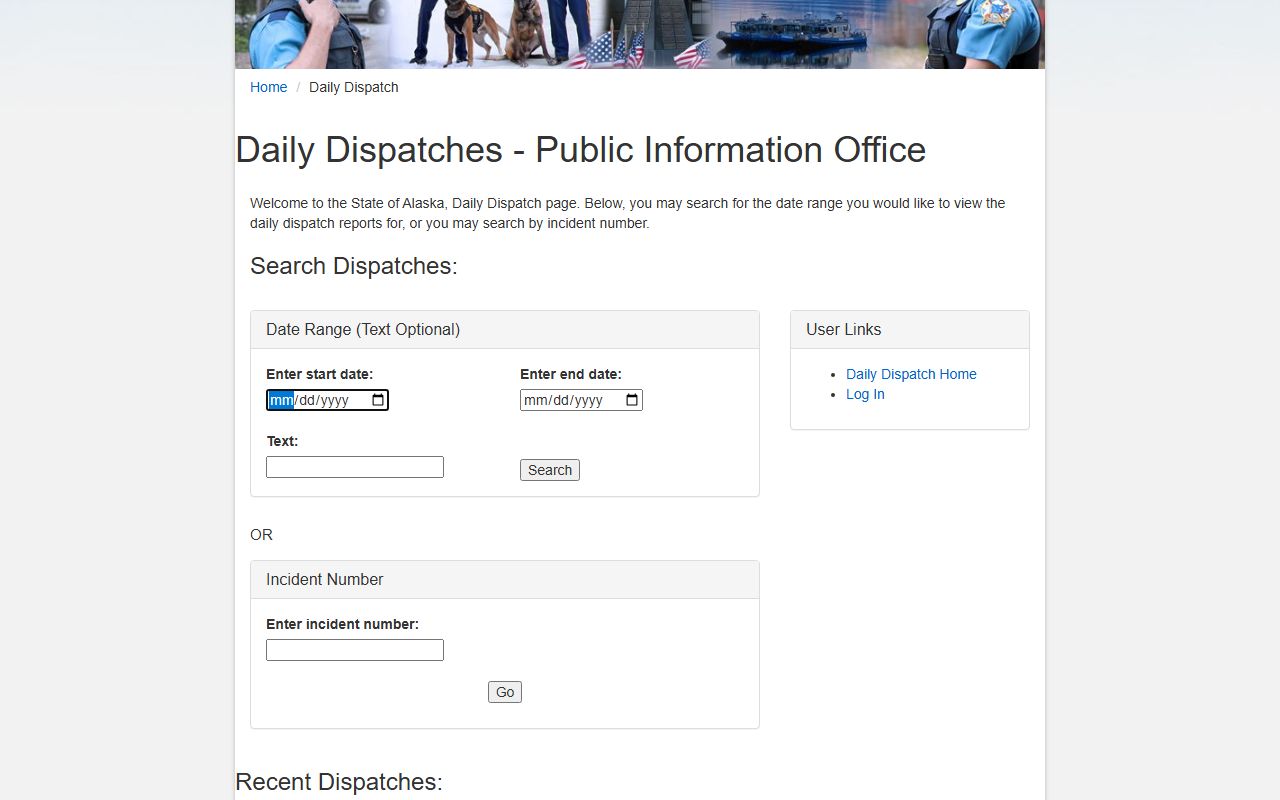Open the start date calendar picker icon
The height and width of the screenshot is (800, 1280).
pyautogui.click(x=378, y=400)
